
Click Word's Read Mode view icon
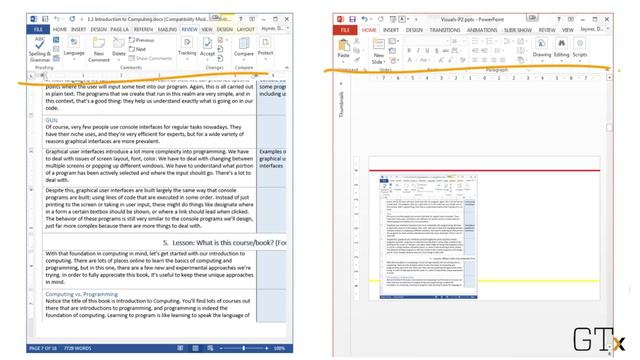coord(180,348)
